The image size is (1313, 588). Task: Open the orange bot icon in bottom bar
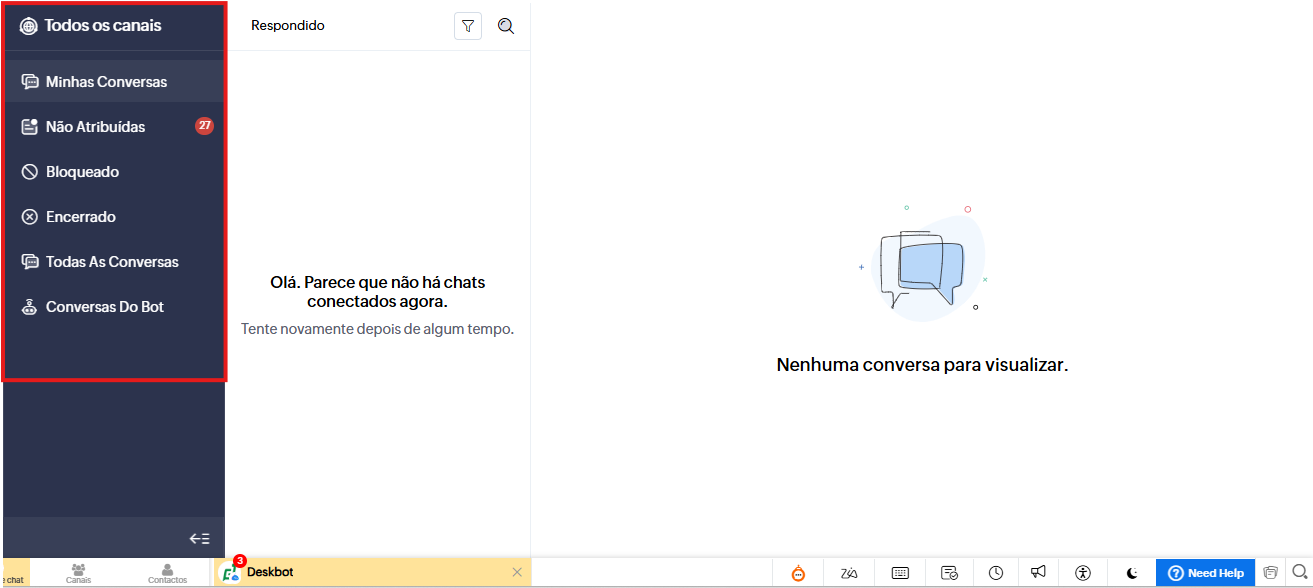[x=798, y=573]
